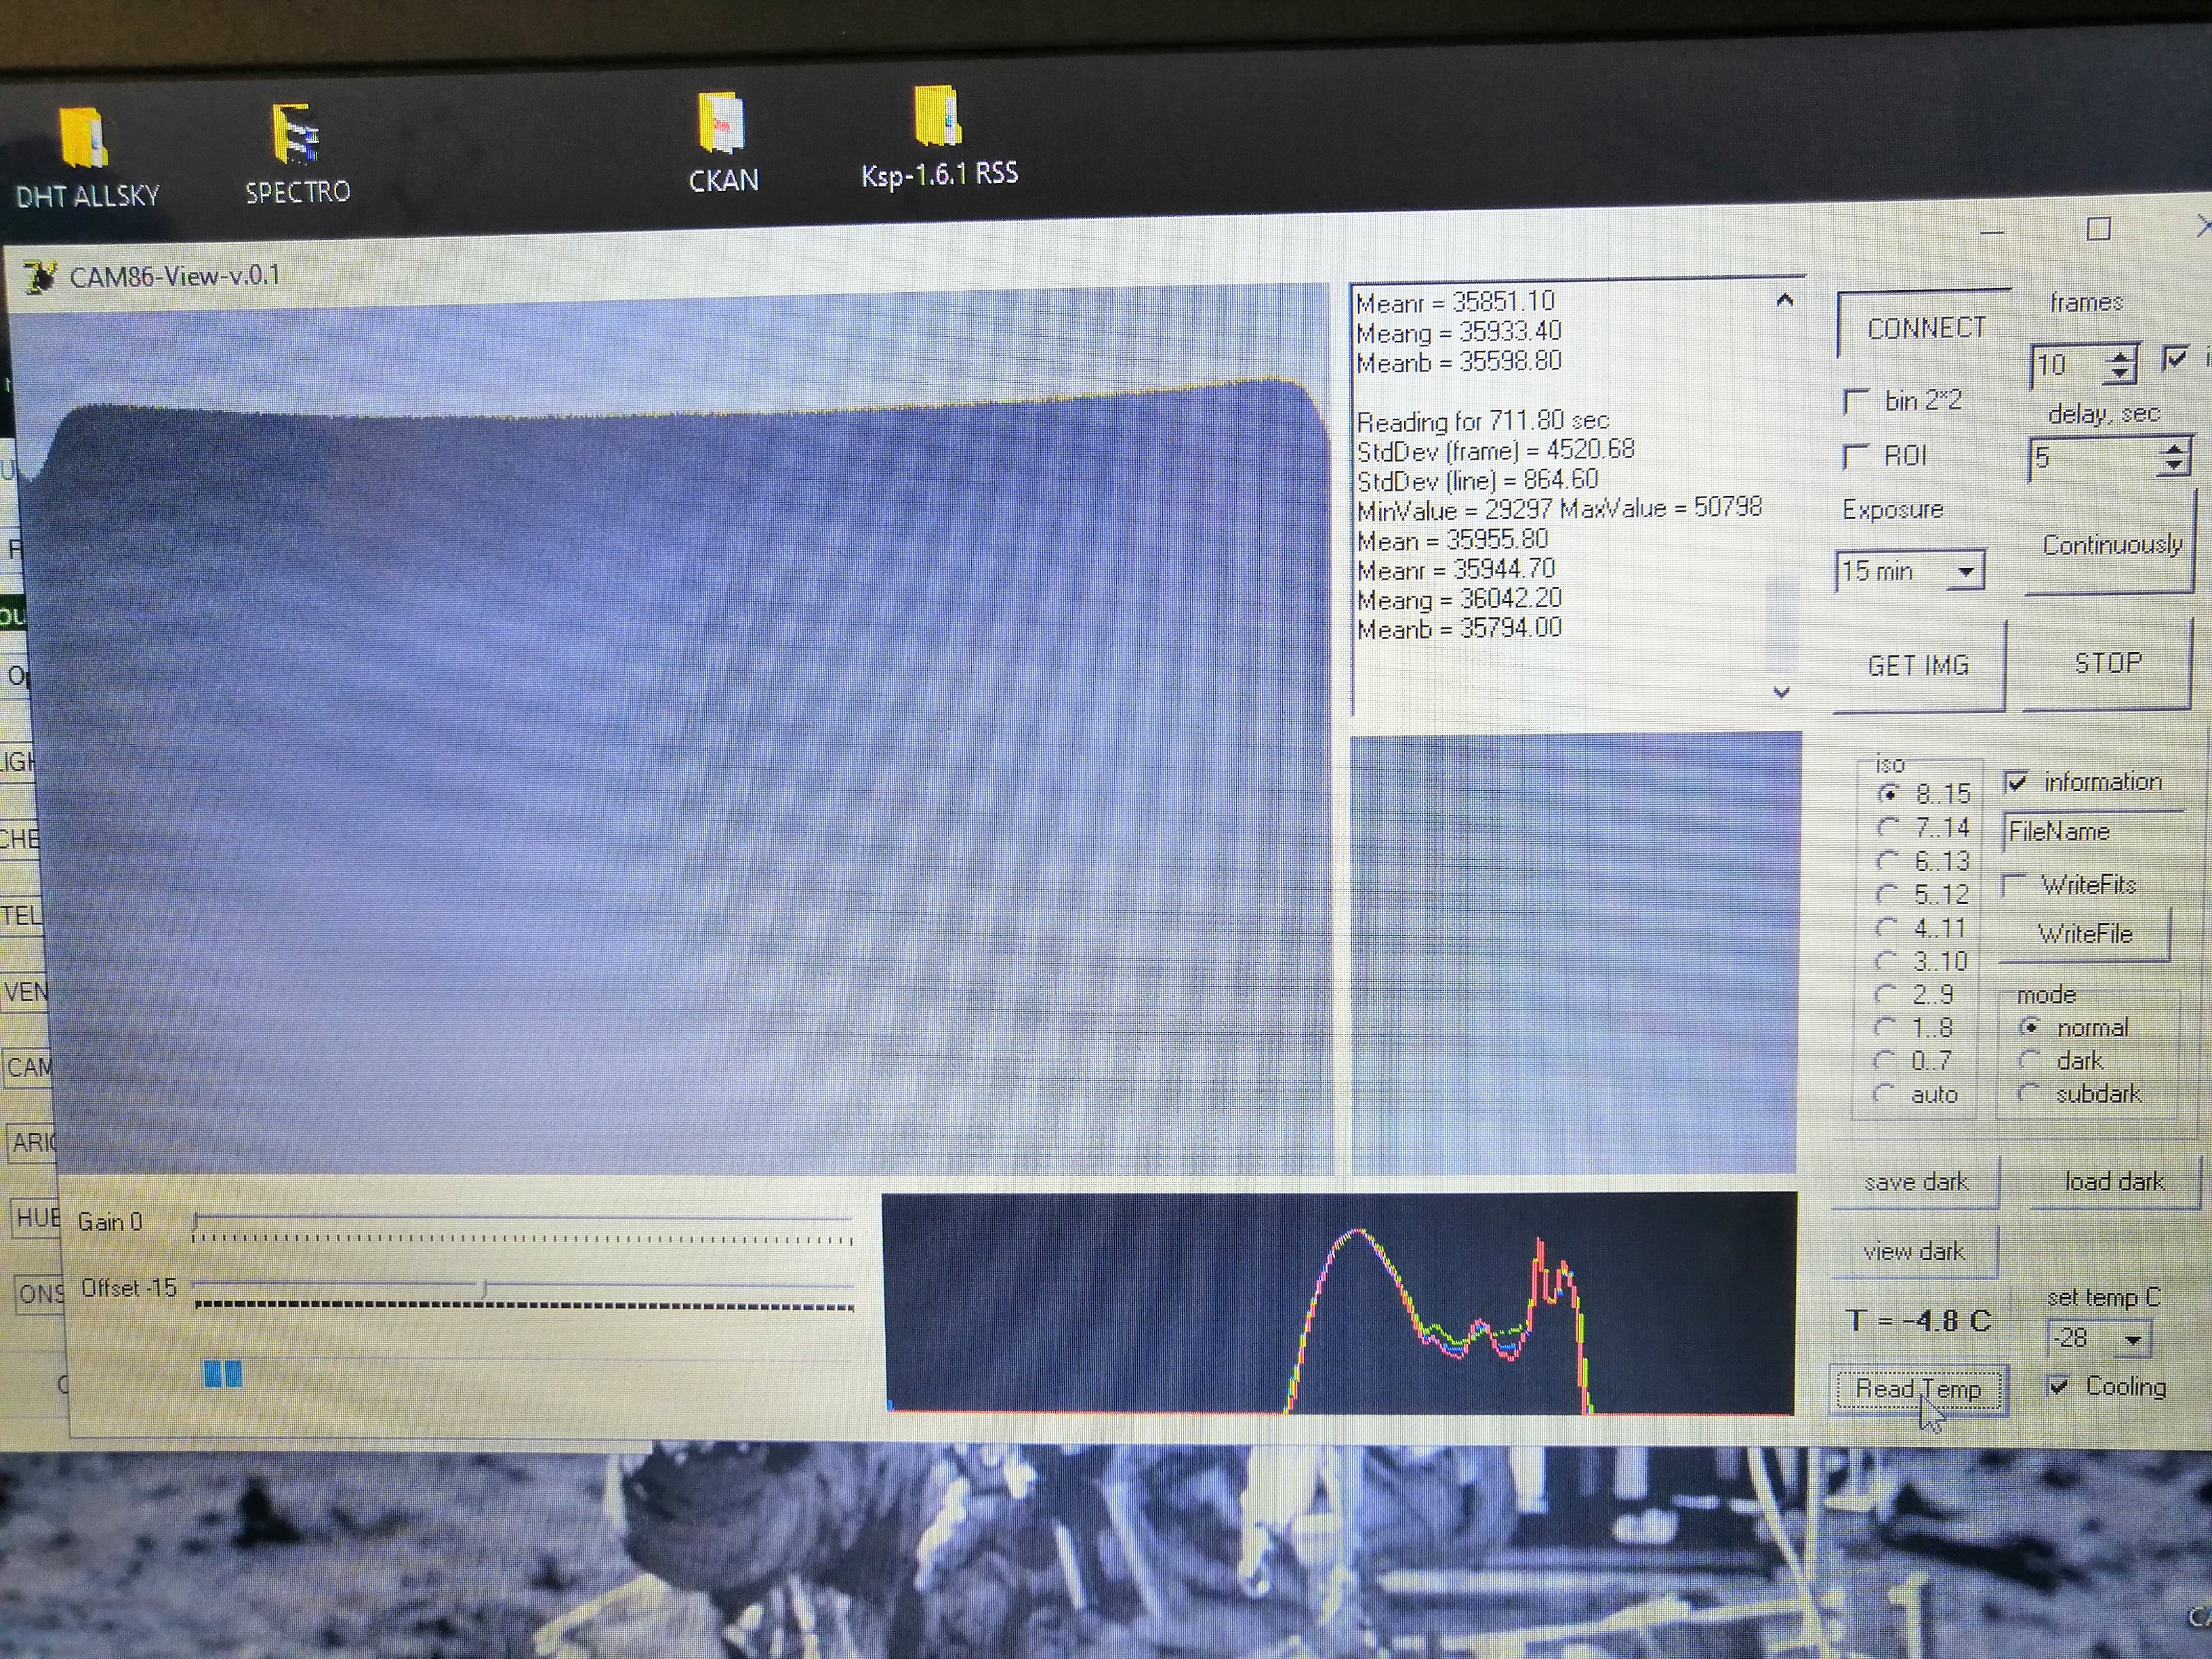Uncheck the Cooling checkbox
The width and height of the screenshot is (2212, 1659).
click(x=2059, y=1386)
